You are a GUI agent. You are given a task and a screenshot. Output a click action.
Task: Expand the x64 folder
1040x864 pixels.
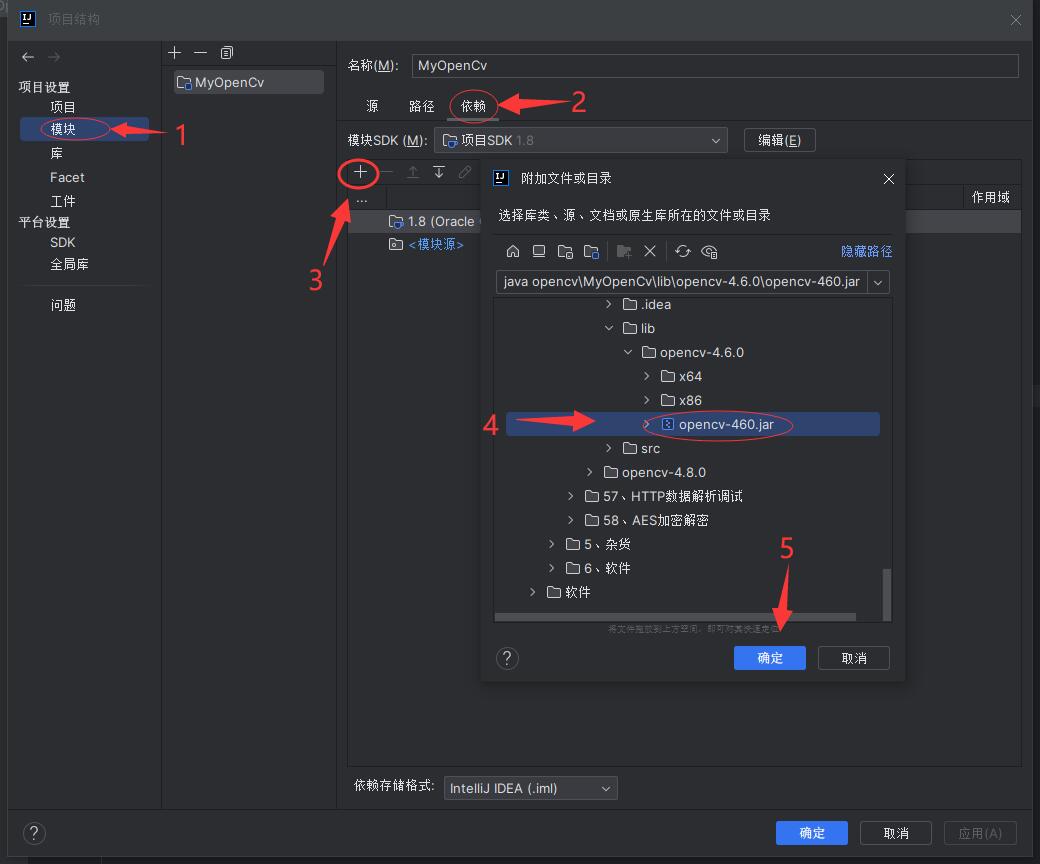[647, 376]
